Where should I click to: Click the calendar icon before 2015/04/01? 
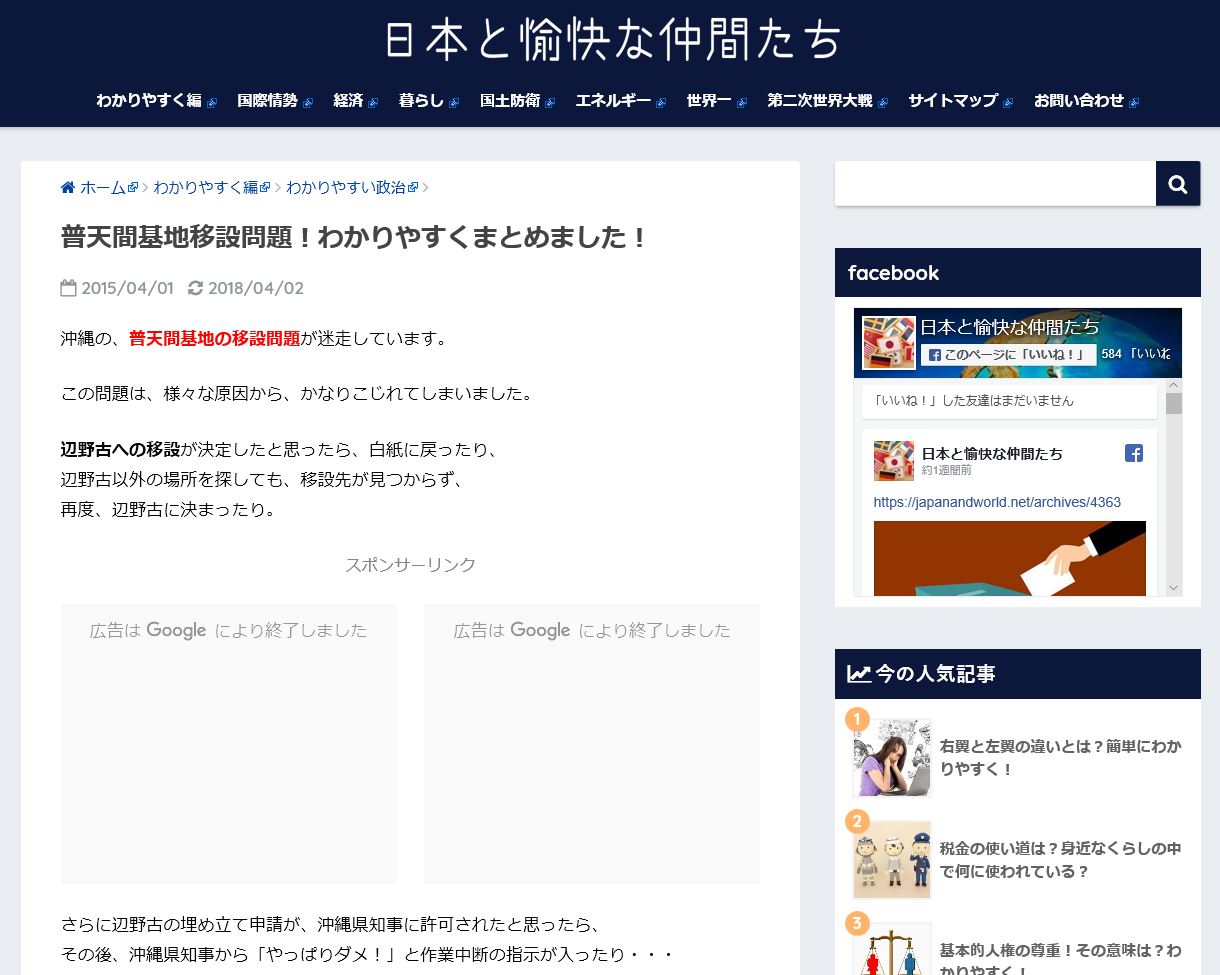68,288
